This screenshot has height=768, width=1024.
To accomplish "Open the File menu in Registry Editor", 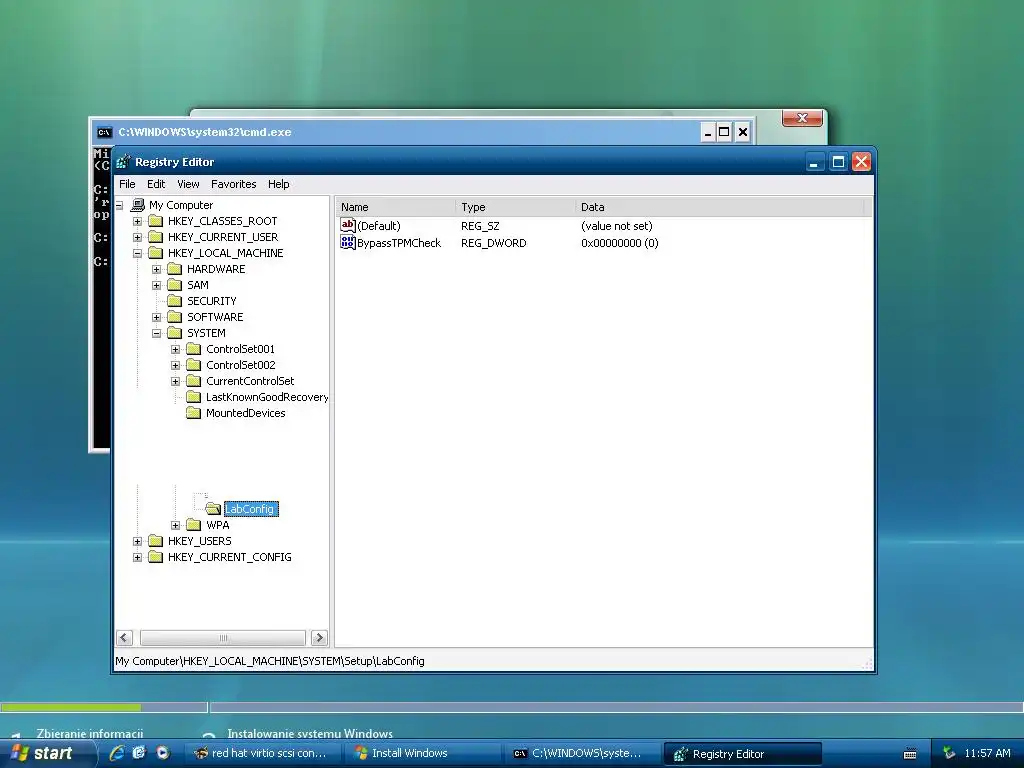I will (x=127, y=184).
